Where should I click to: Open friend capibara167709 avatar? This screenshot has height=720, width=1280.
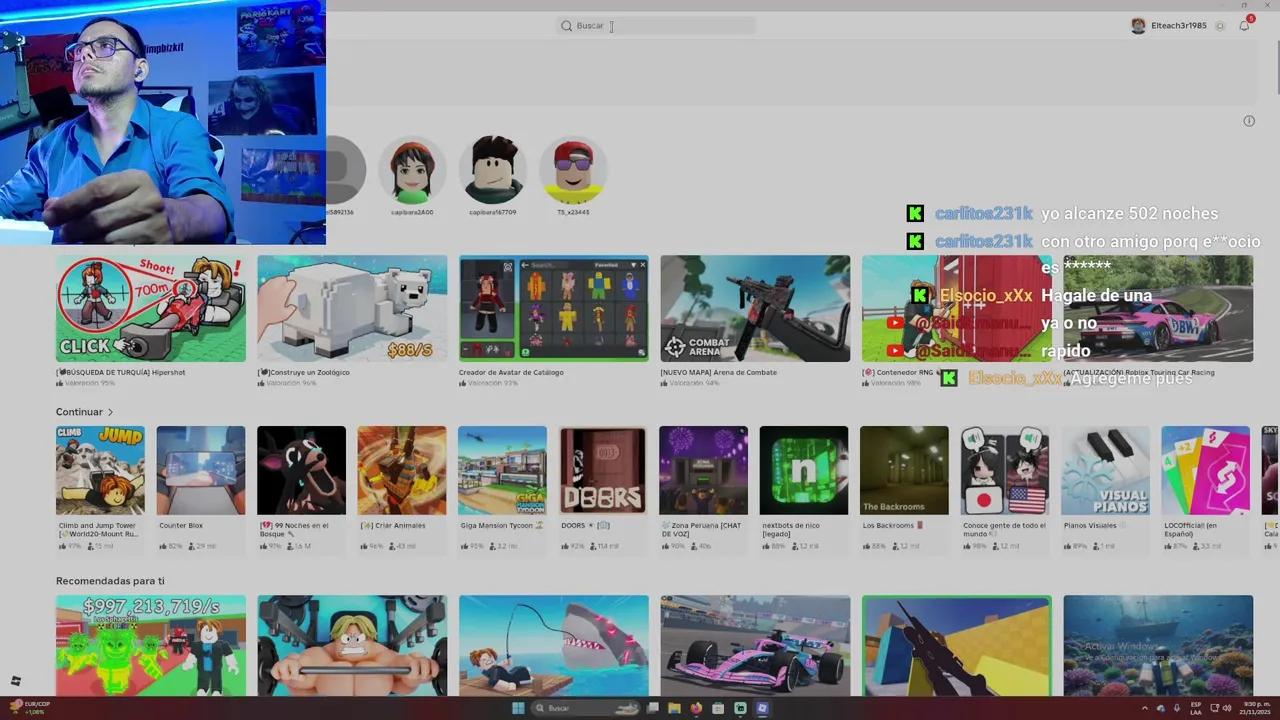pyautogui.click(x=493, y=170)
